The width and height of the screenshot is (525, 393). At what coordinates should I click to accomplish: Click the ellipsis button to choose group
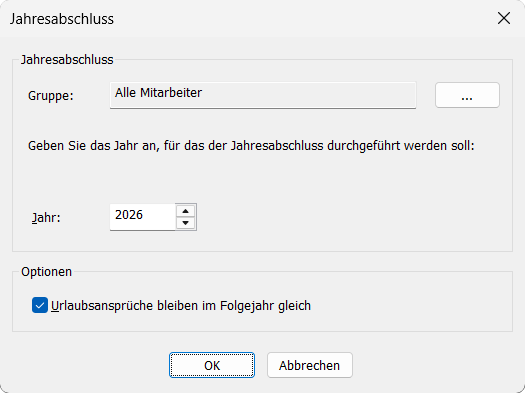(x=467, y=95)
